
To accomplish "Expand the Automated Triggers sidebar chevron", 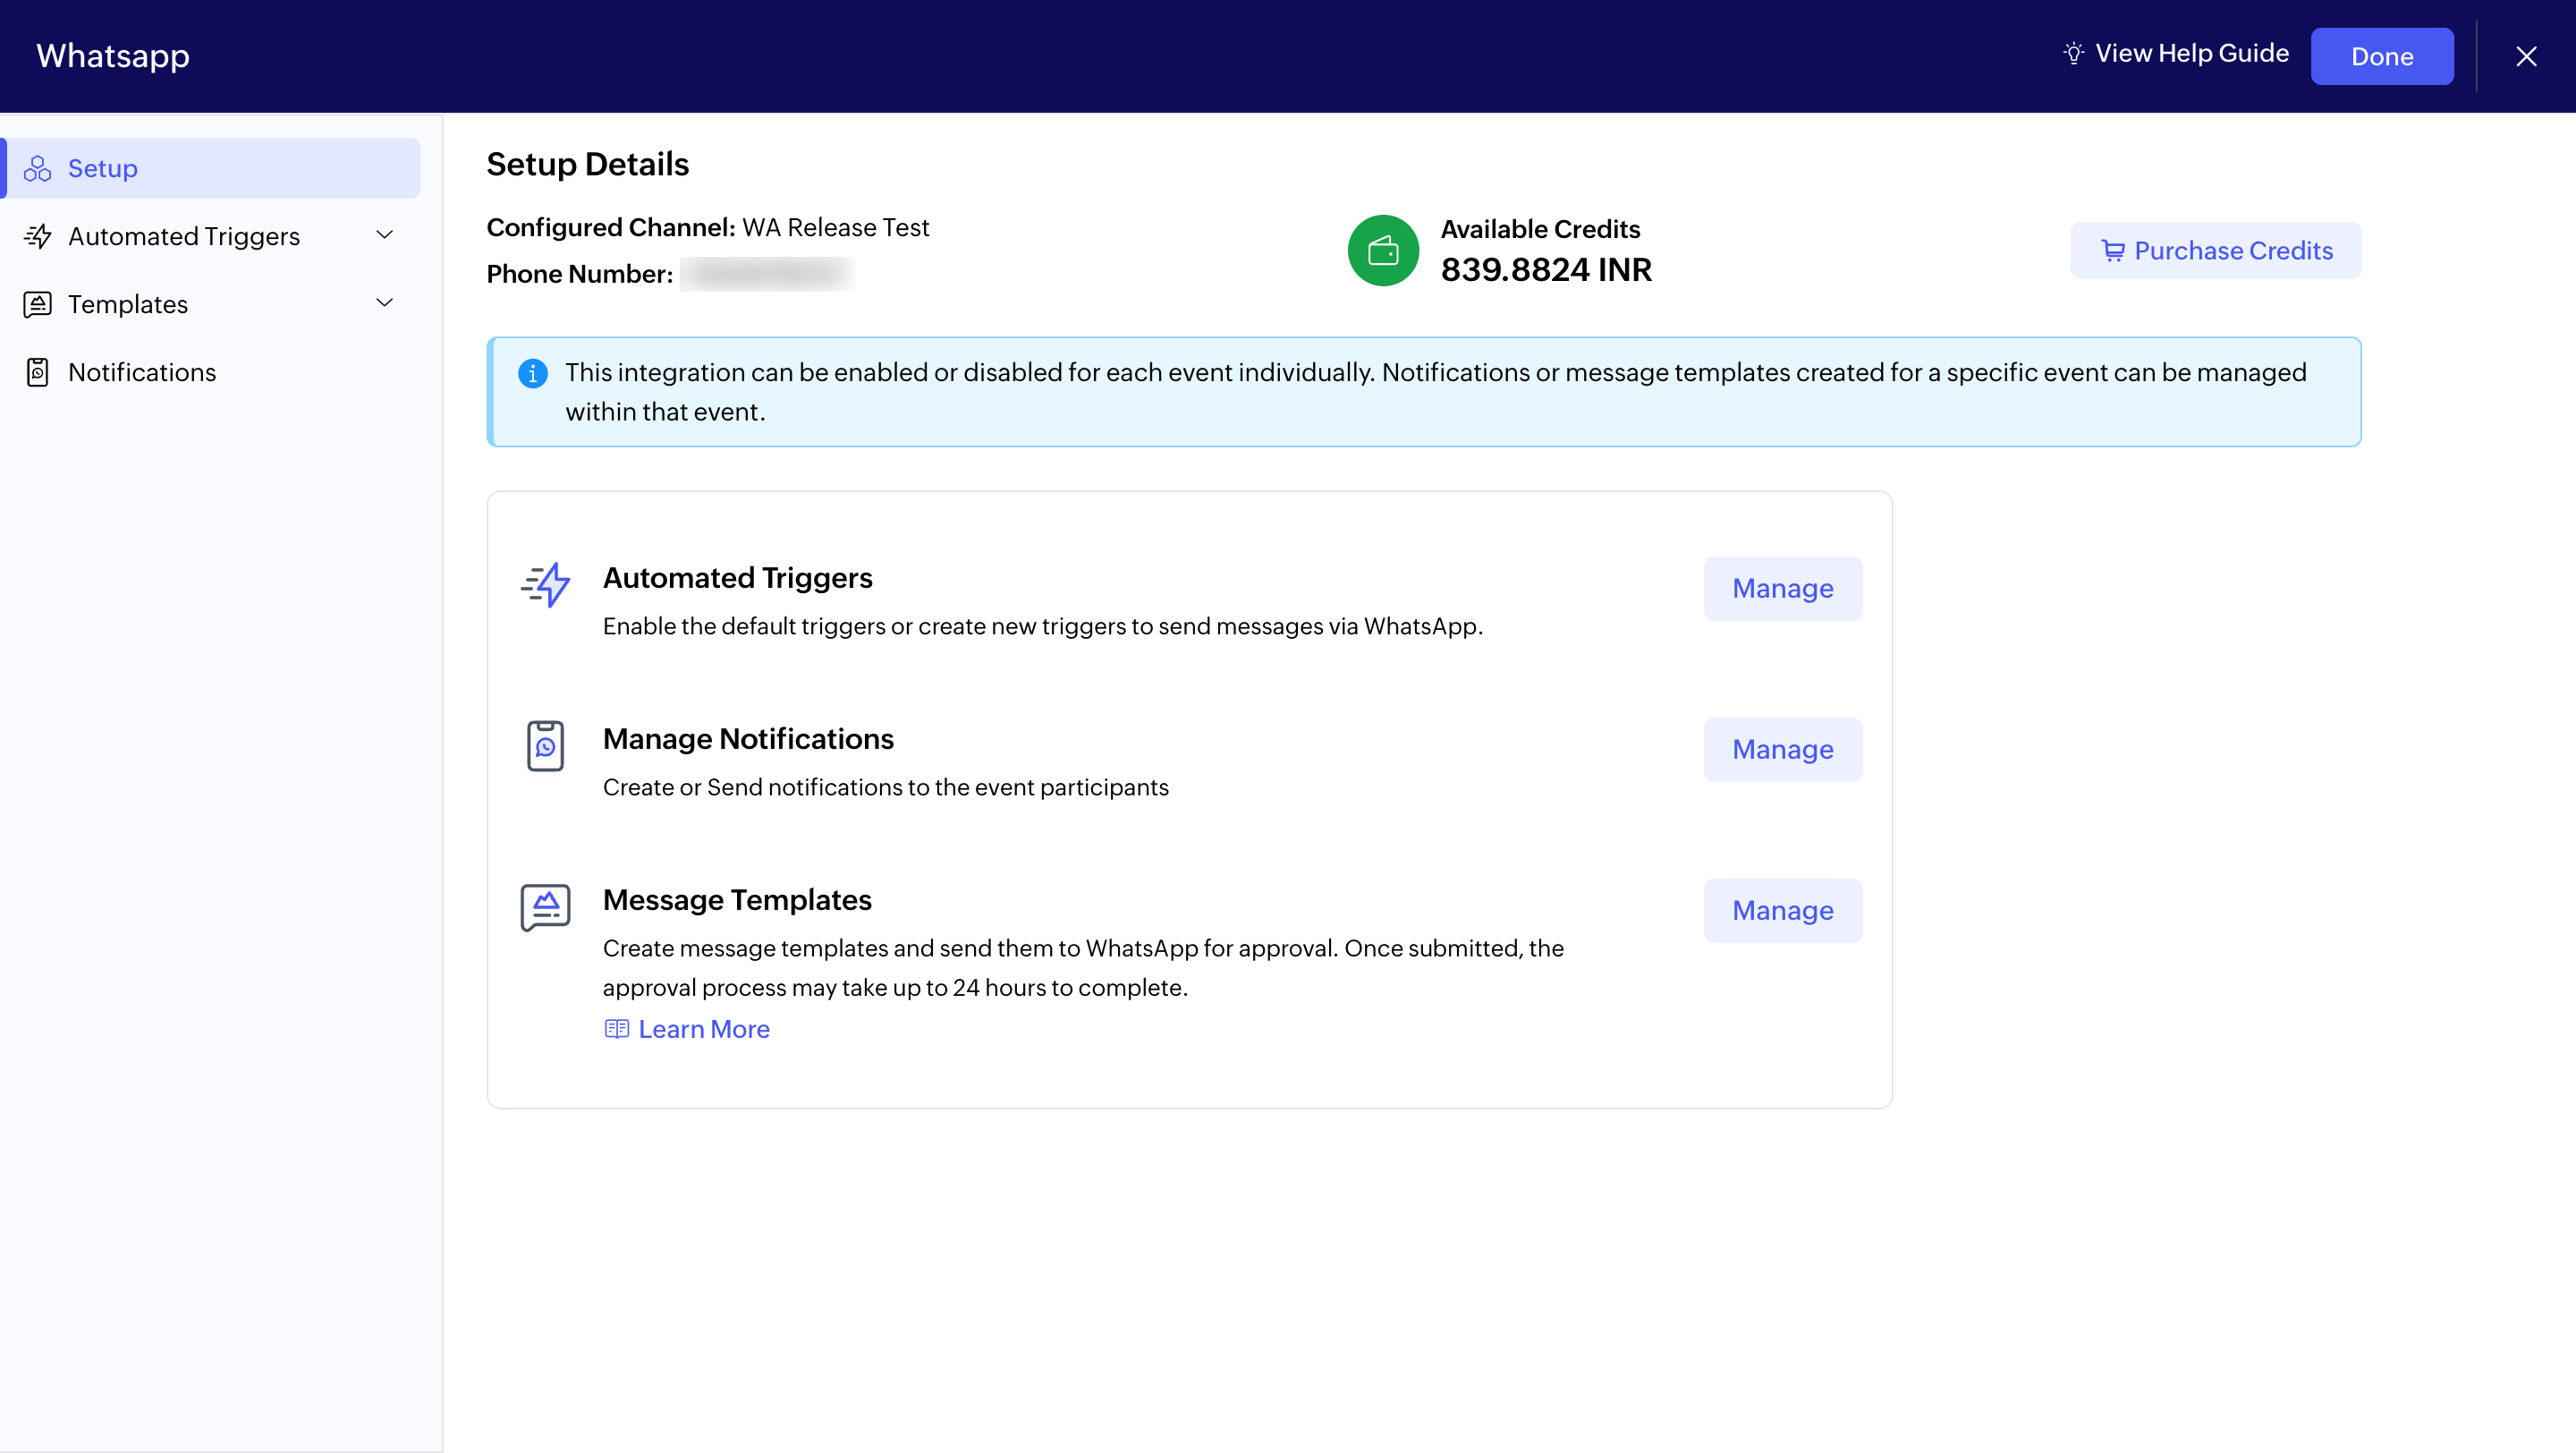I will [x=384, y=235].
